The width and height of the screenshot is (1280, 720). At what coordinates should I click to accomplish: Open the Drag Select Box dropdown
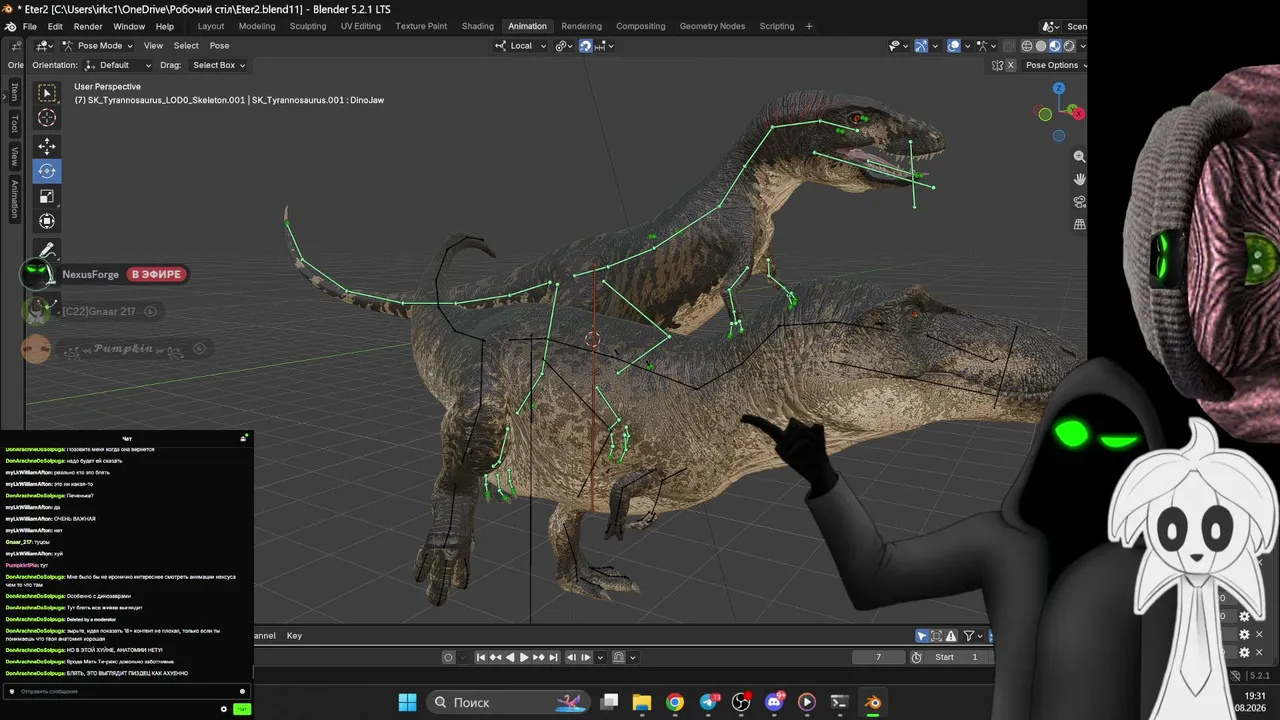pos(218,65)
